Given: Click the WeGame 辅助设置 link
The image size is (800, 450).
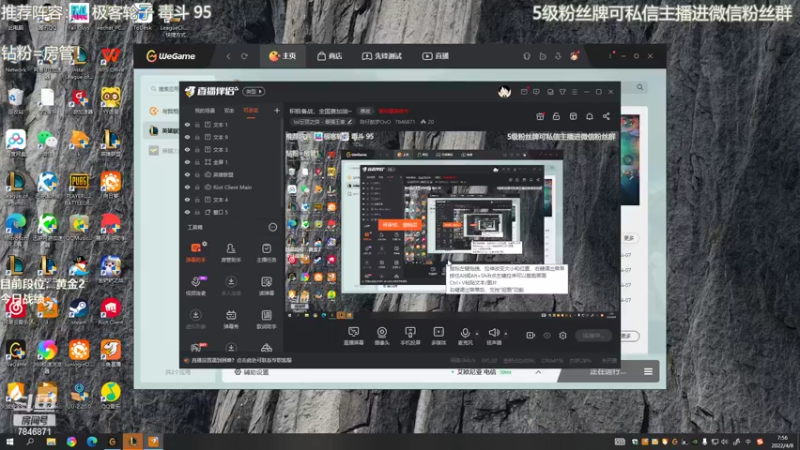Looking at the screenshot, I should point(252,372).
